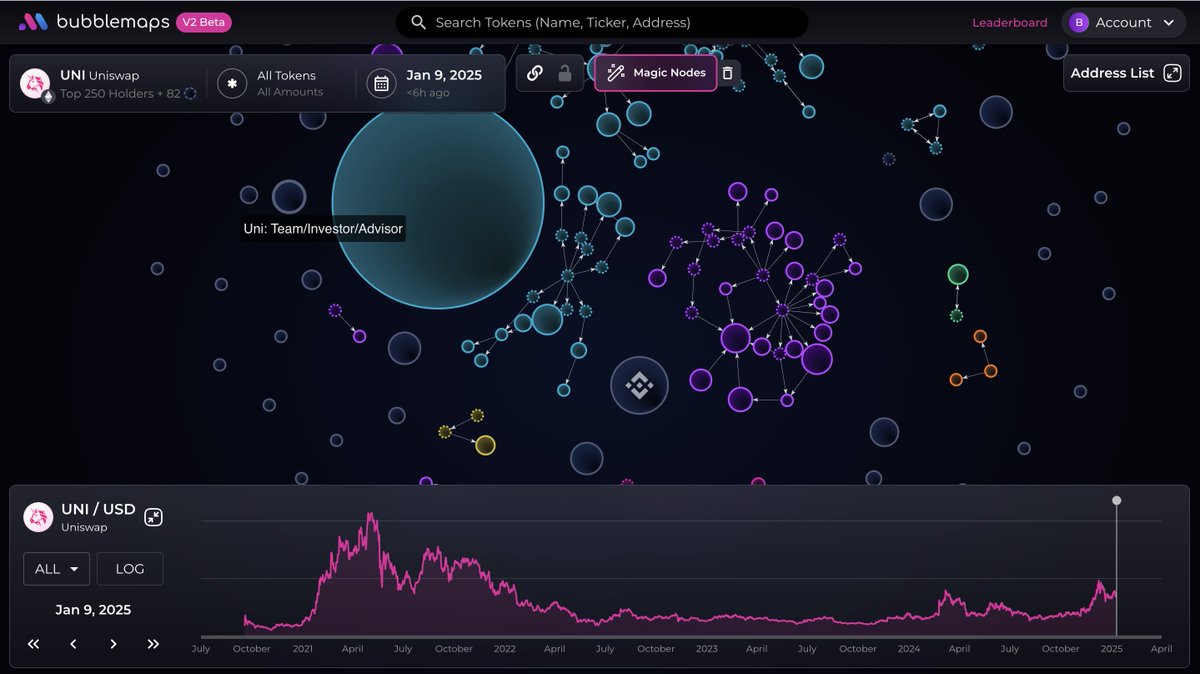The height and width of the screenshot is (674, 1200).
Task: Activate the Magic Nodes button
Action: (x=656, y=73)
